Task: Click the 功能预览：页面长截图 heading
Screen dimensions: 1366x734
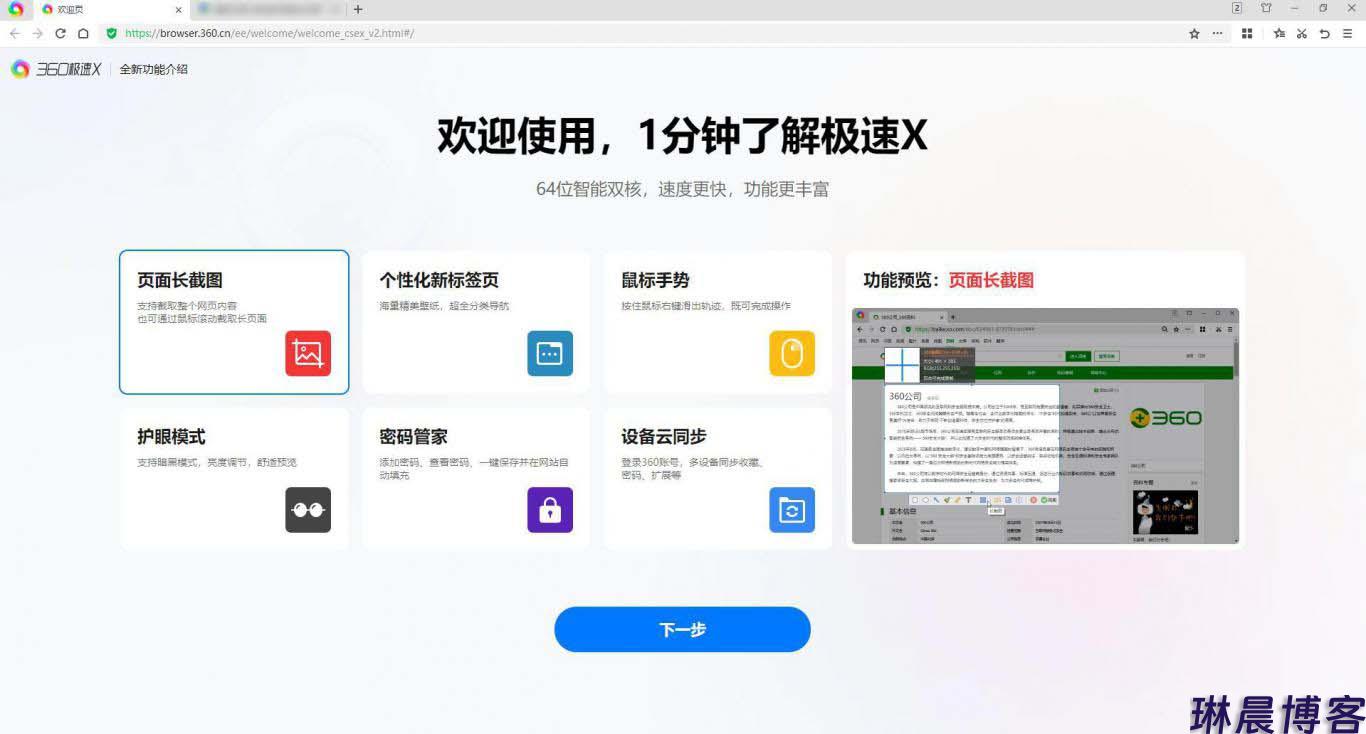Action: click(x=948, y=280)
